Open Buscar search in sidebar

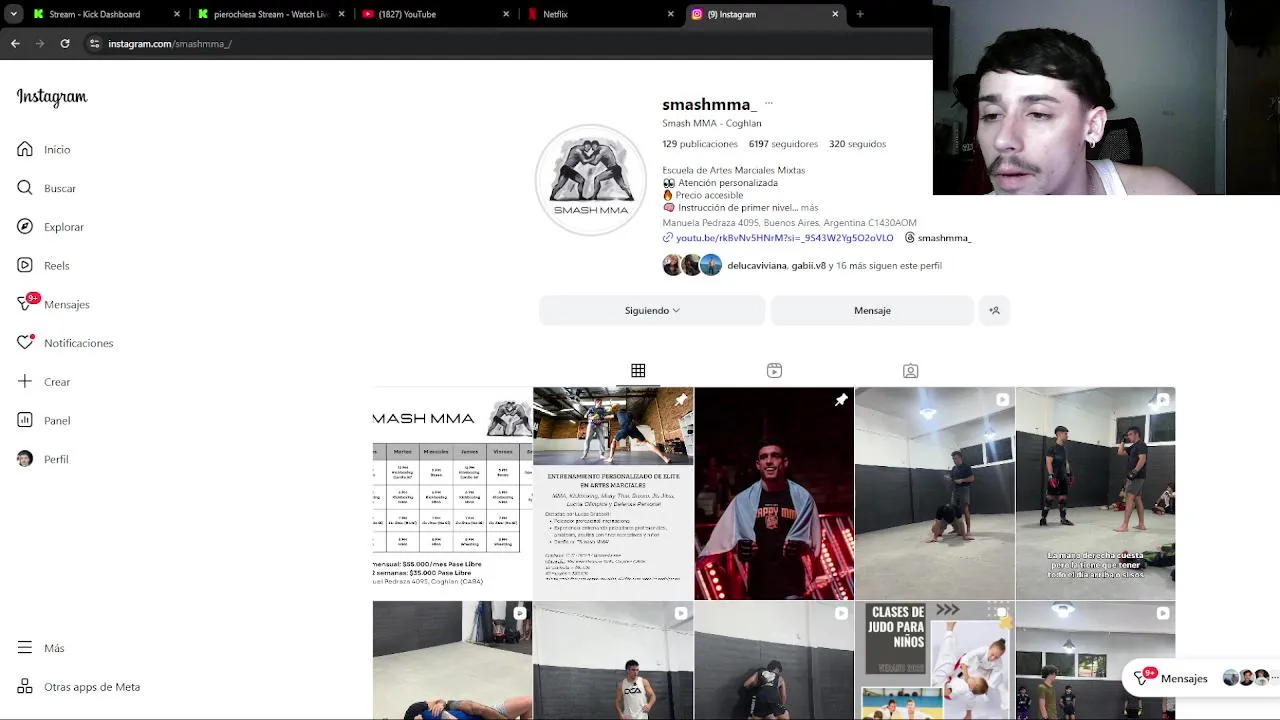(x=46, y=188)
